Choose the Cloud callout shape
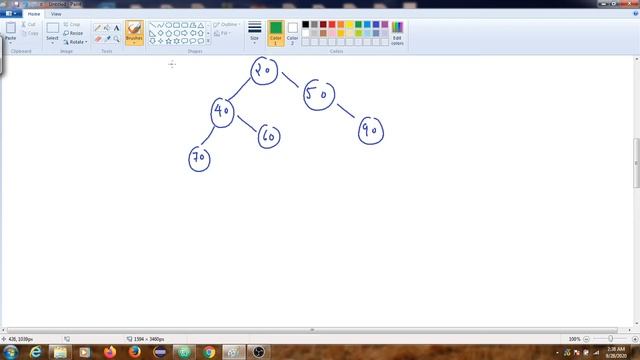 point(201,41)
